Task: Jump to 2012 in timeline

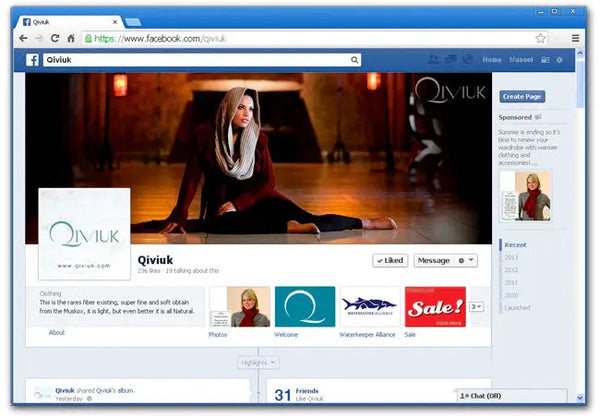Action: [511, 270]
